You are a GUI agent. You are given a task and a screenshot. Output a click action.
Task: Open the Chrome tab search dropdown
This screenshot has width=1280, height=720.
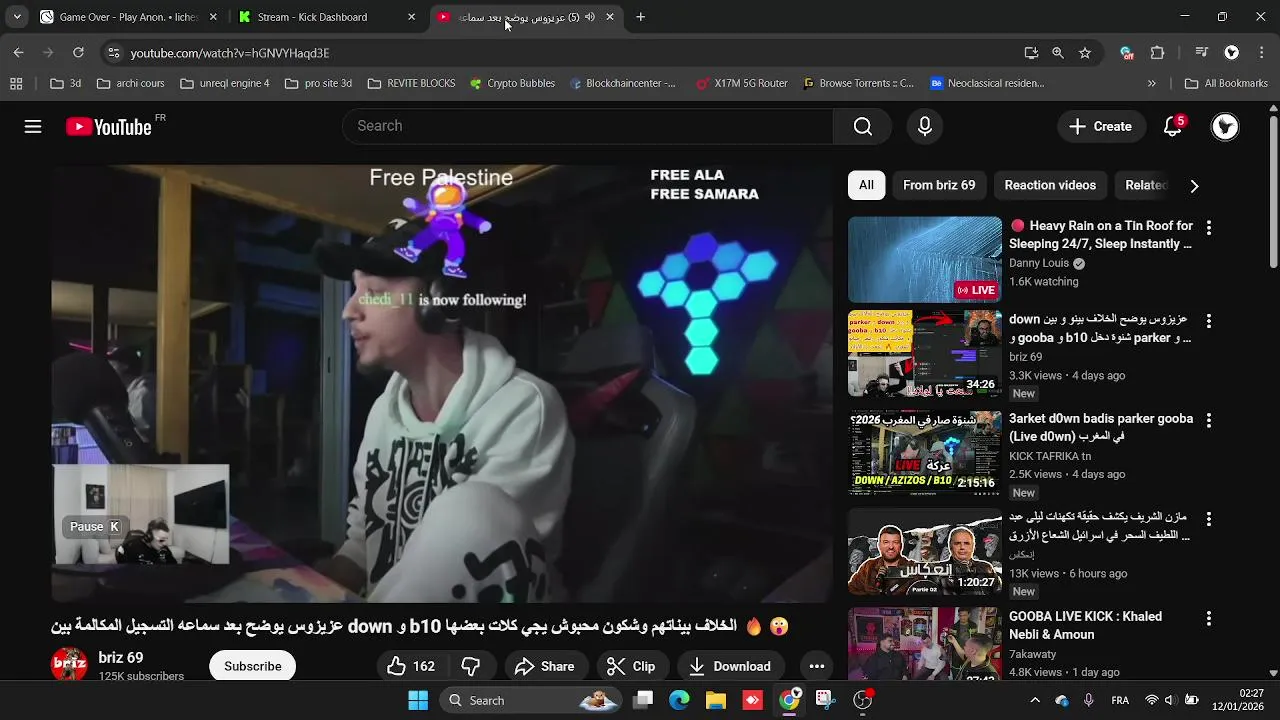pyautogui.click(x=17, y=17)
